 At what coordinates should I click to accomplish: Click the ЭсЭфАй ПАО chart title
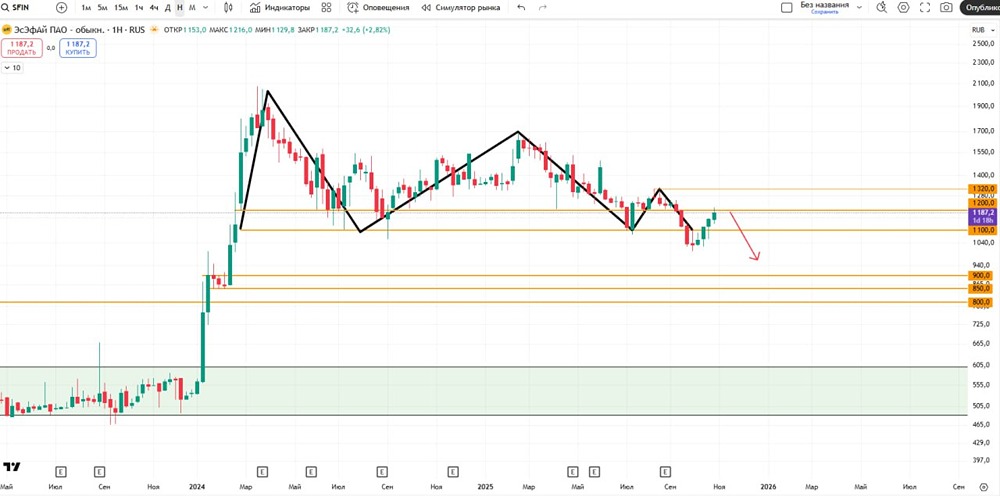coord(80,30)
